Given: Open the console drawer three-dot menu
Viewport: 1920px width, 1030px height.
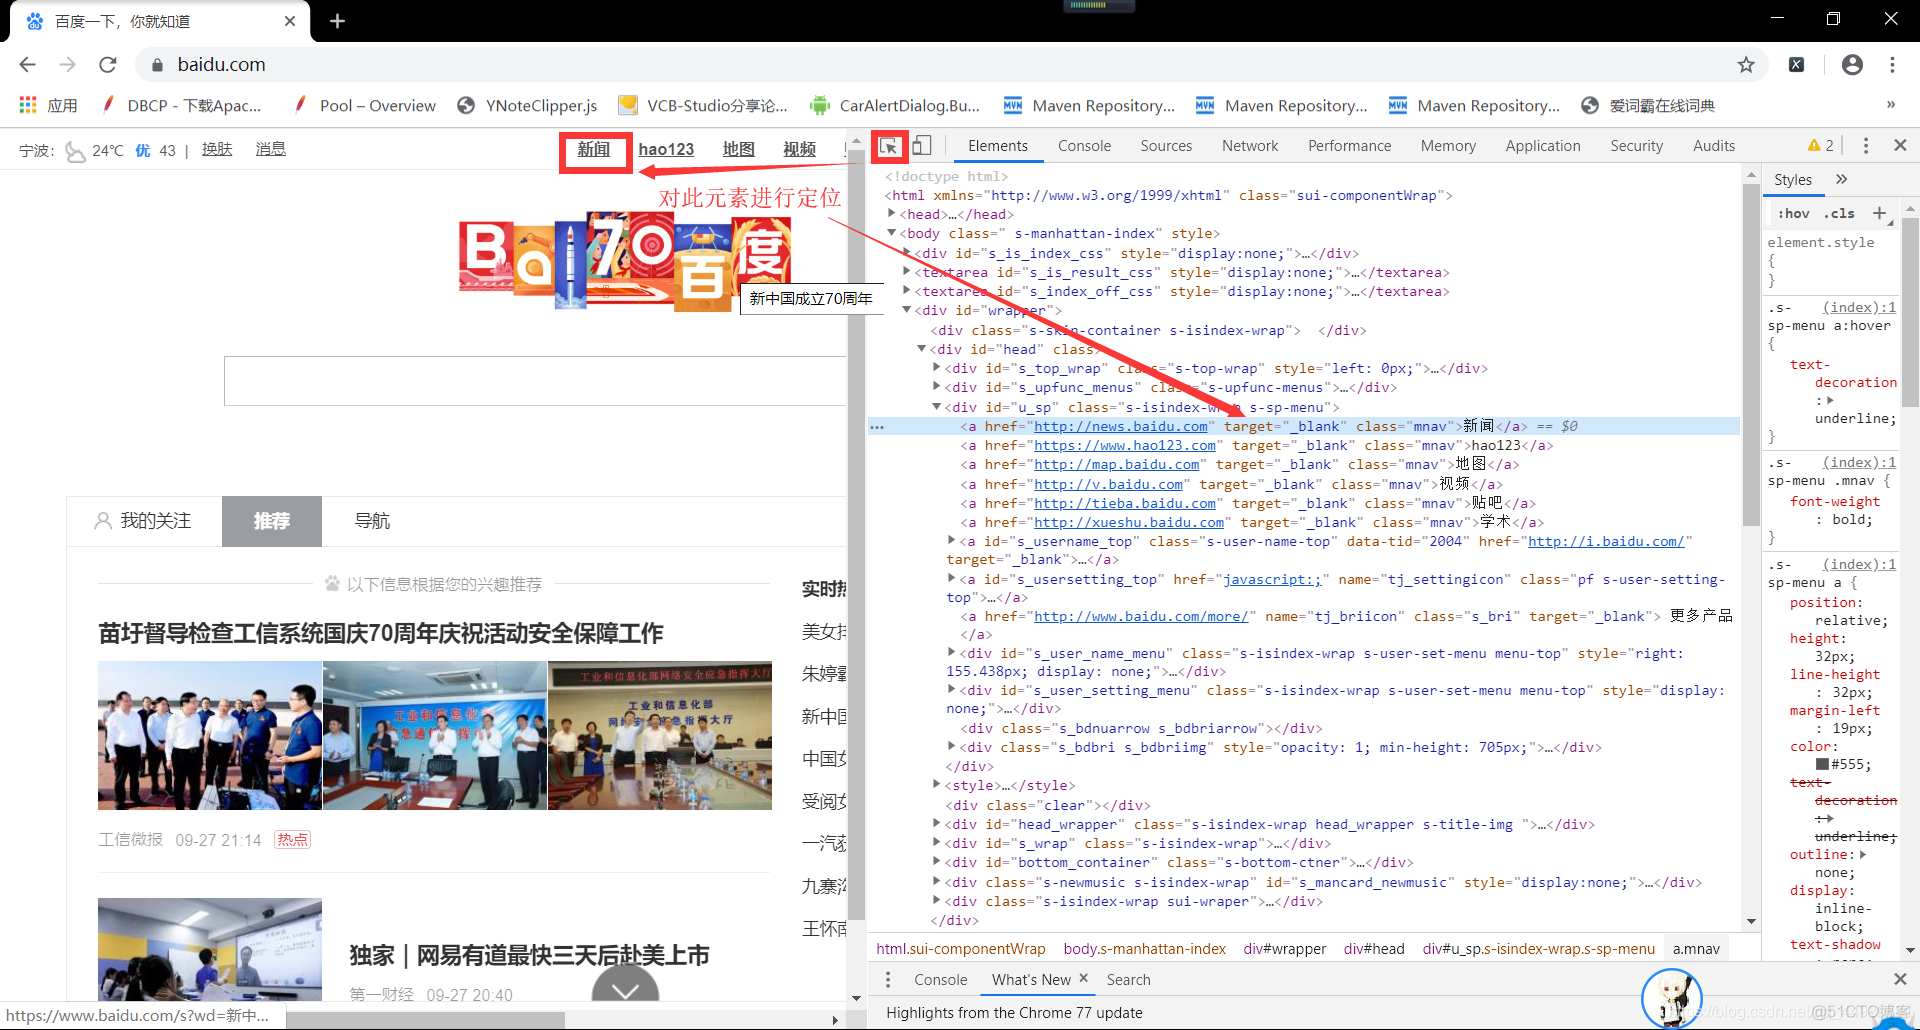Looking at the screenshot, I should point(888,980).
